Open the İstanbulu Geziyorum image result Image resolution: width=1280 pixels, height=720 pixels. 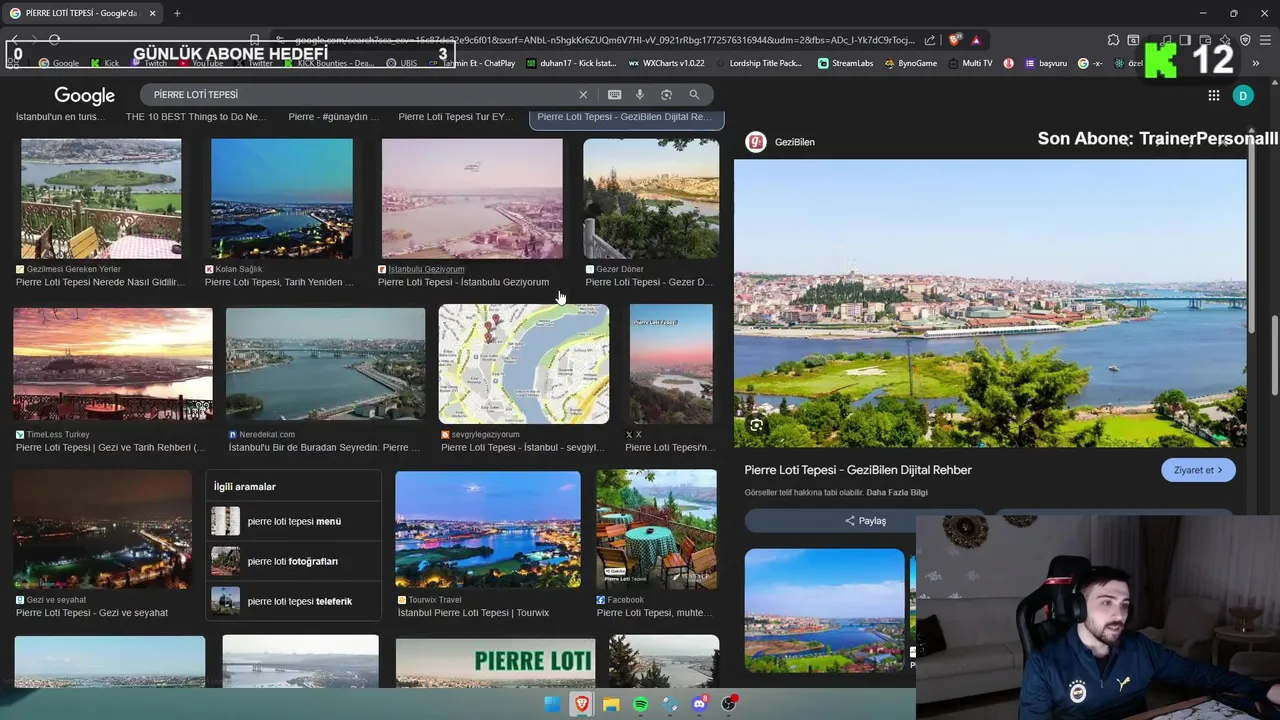click(x=472, y=199)
